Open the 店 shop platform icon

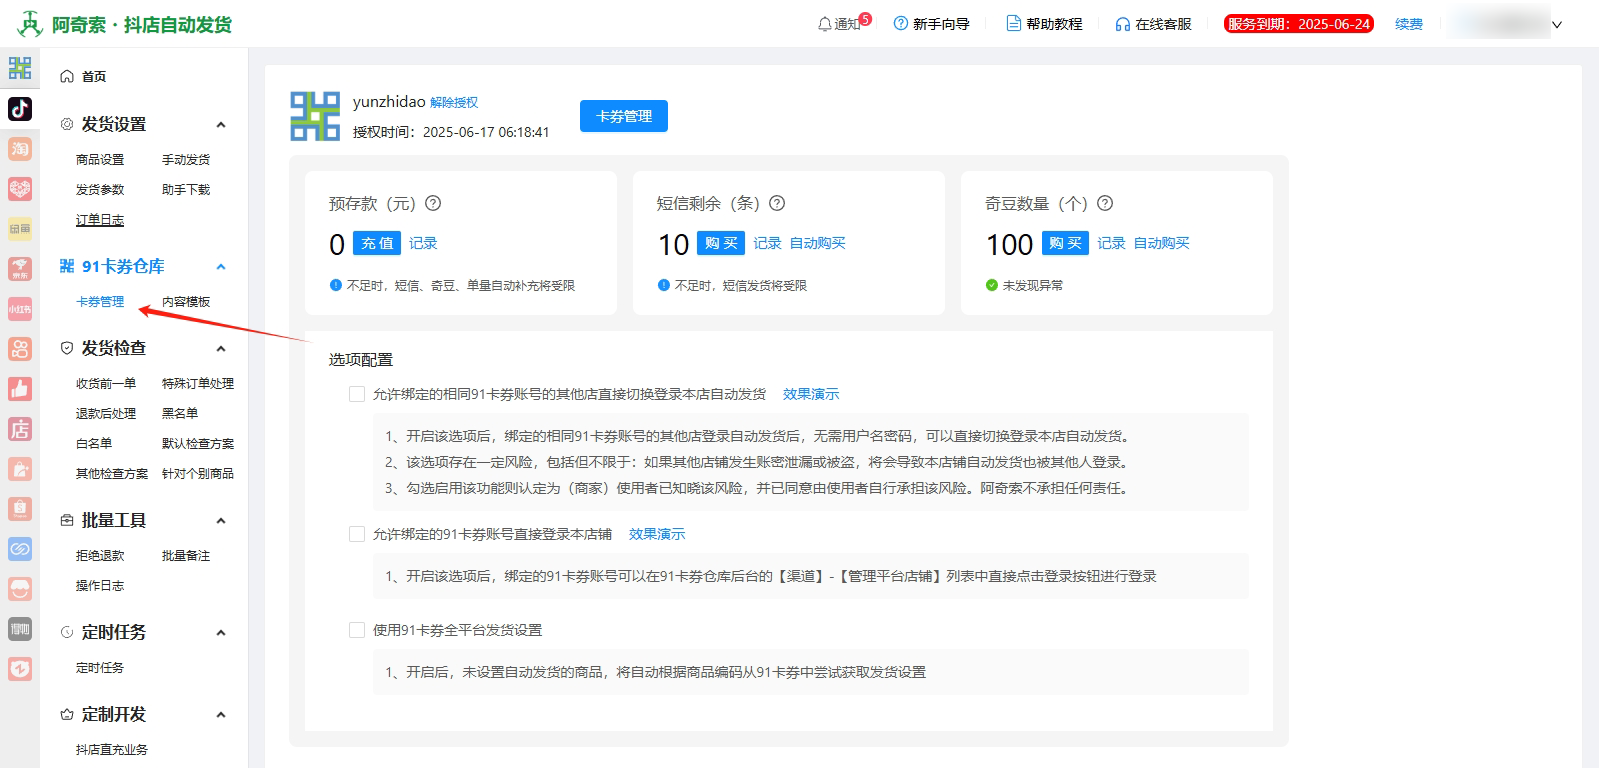[x=20, y=429]
